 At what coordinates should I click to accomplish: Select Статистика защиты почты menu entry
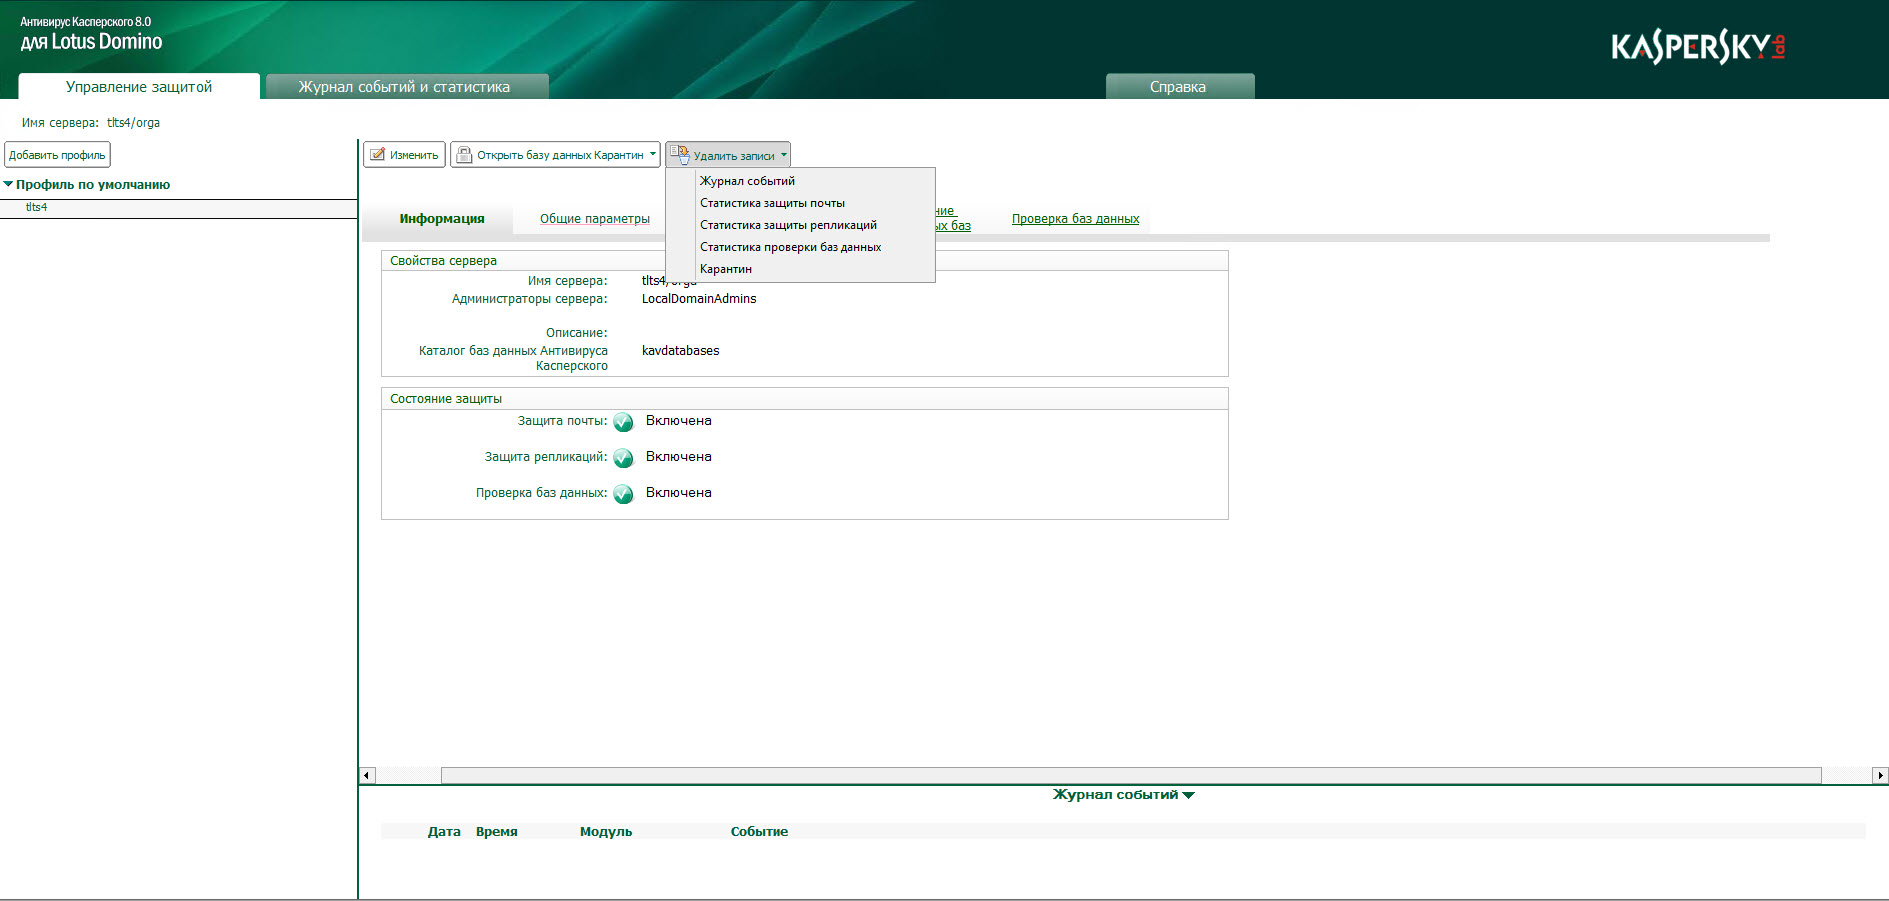coord(772,203)
